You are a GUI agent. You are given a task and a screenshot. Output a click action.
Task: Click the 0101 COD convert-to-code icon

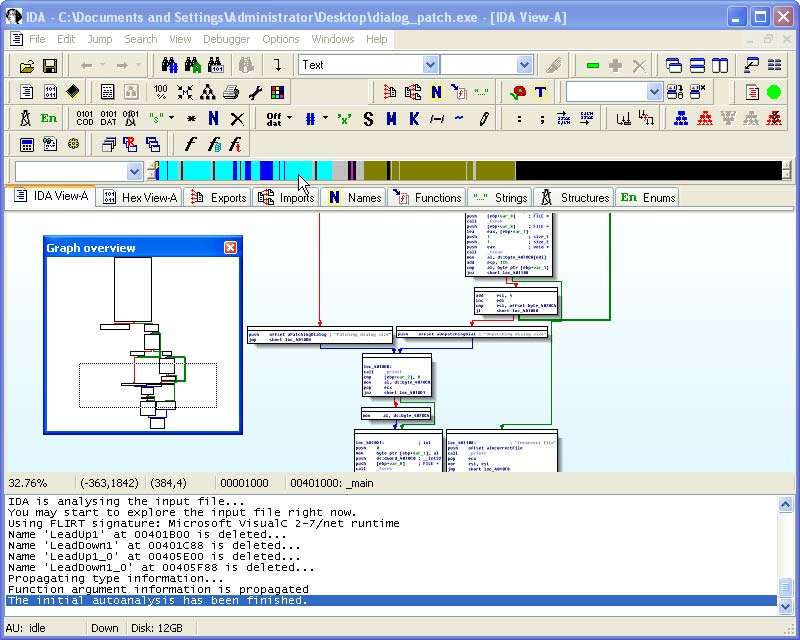(84, 118)
